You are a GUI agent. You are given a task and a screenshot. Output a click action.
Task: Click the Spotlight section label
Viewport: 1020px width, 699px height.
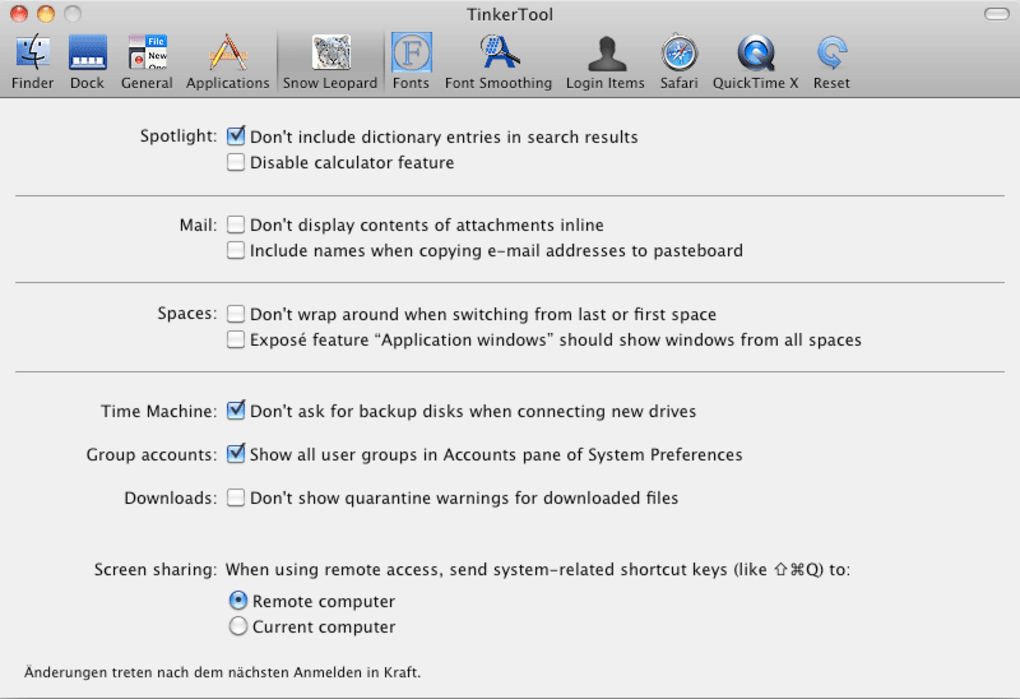178,136
